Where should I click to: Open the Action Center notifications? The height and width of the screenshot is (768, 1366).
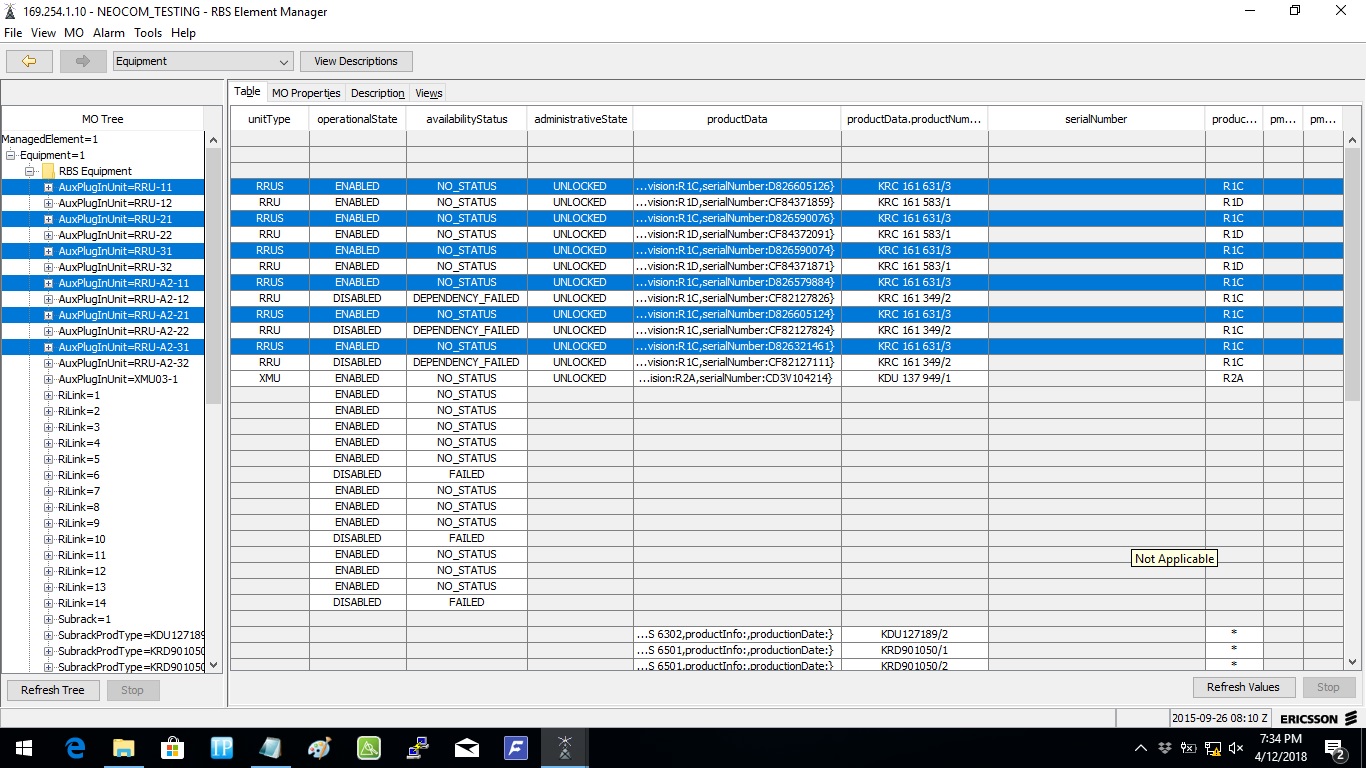pos(1335,747)
